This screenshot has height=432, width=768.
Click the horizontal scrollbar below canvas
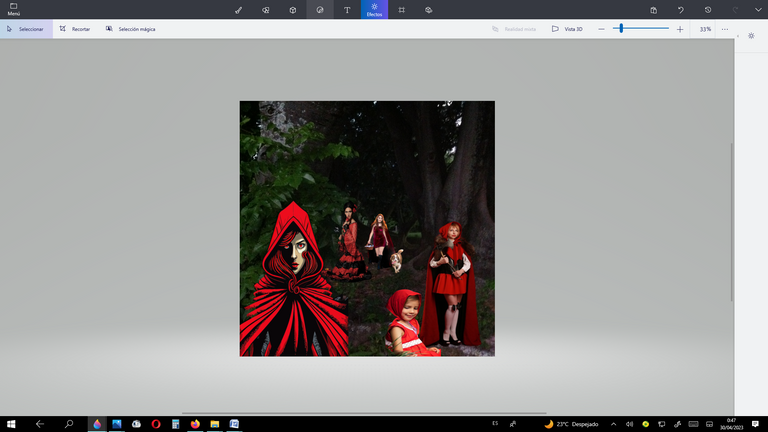click(x=364, y=413)
